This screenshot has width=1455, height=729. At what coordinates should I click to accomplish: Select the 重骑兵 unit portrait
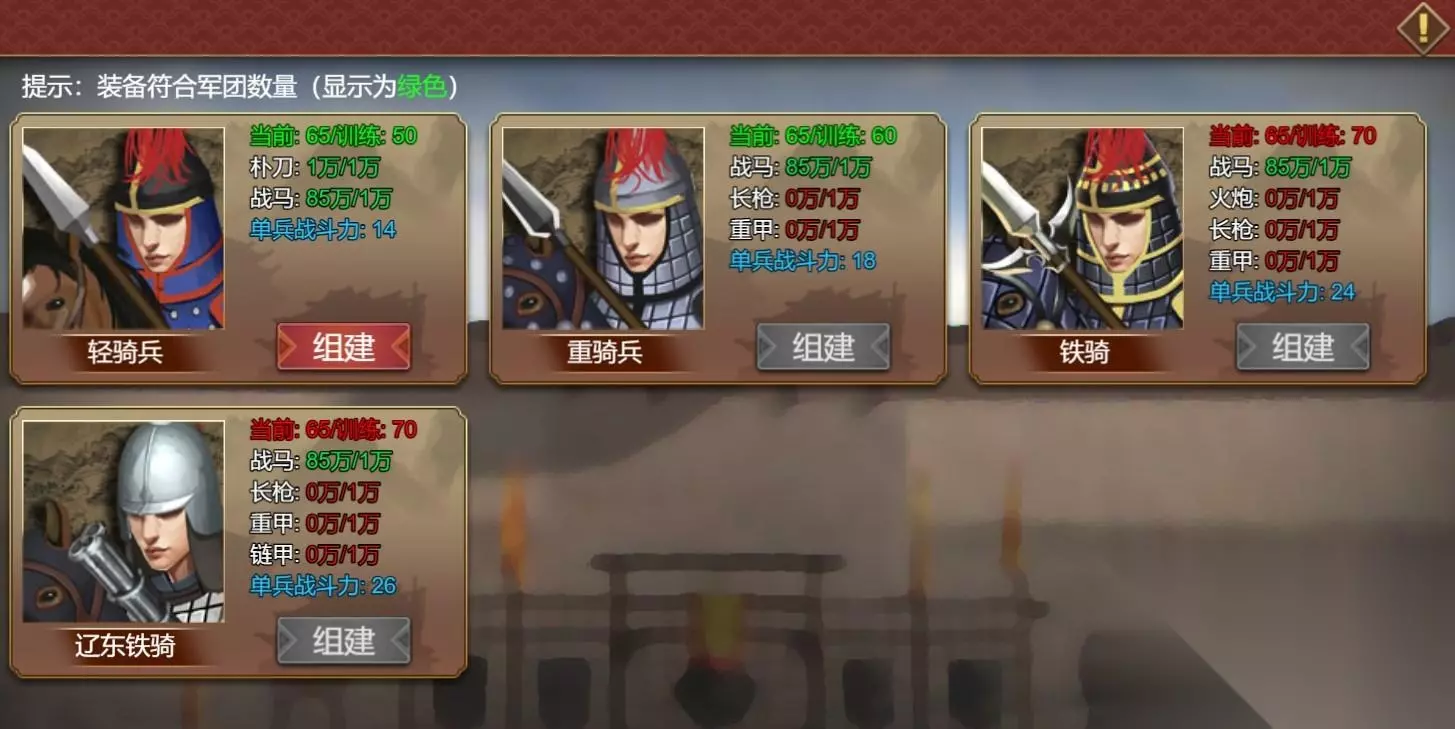pos(603,228)
